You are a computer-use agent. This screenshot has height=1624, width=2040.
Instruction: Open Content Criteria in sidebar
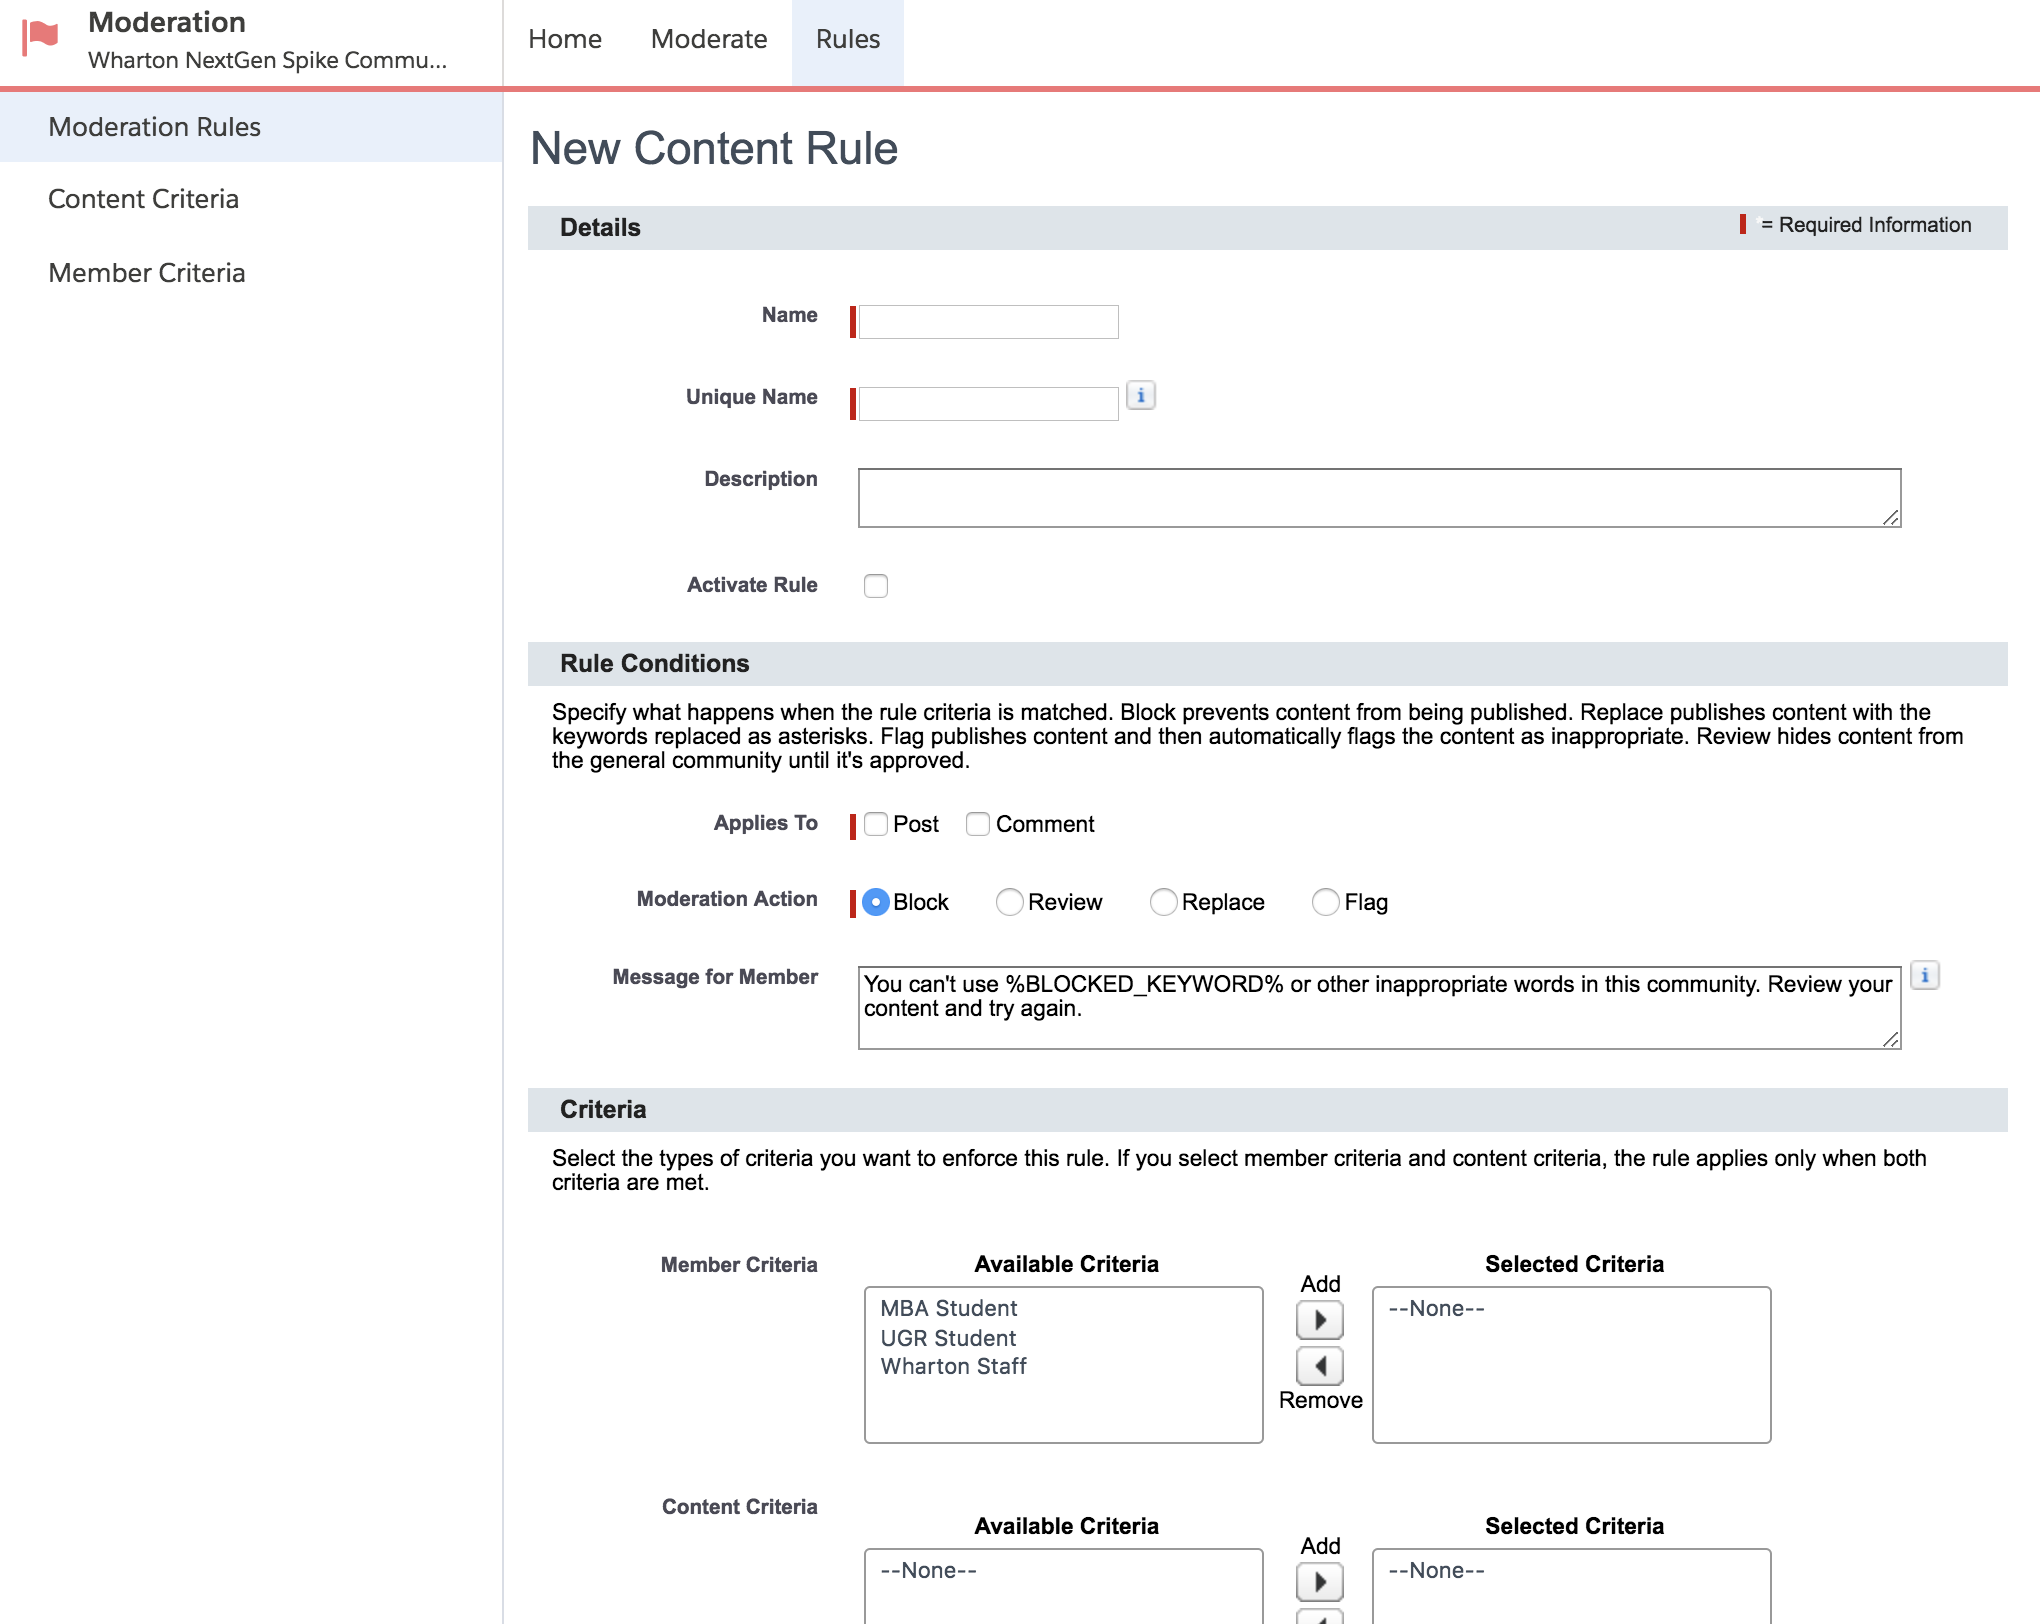[x=143, y=199]
